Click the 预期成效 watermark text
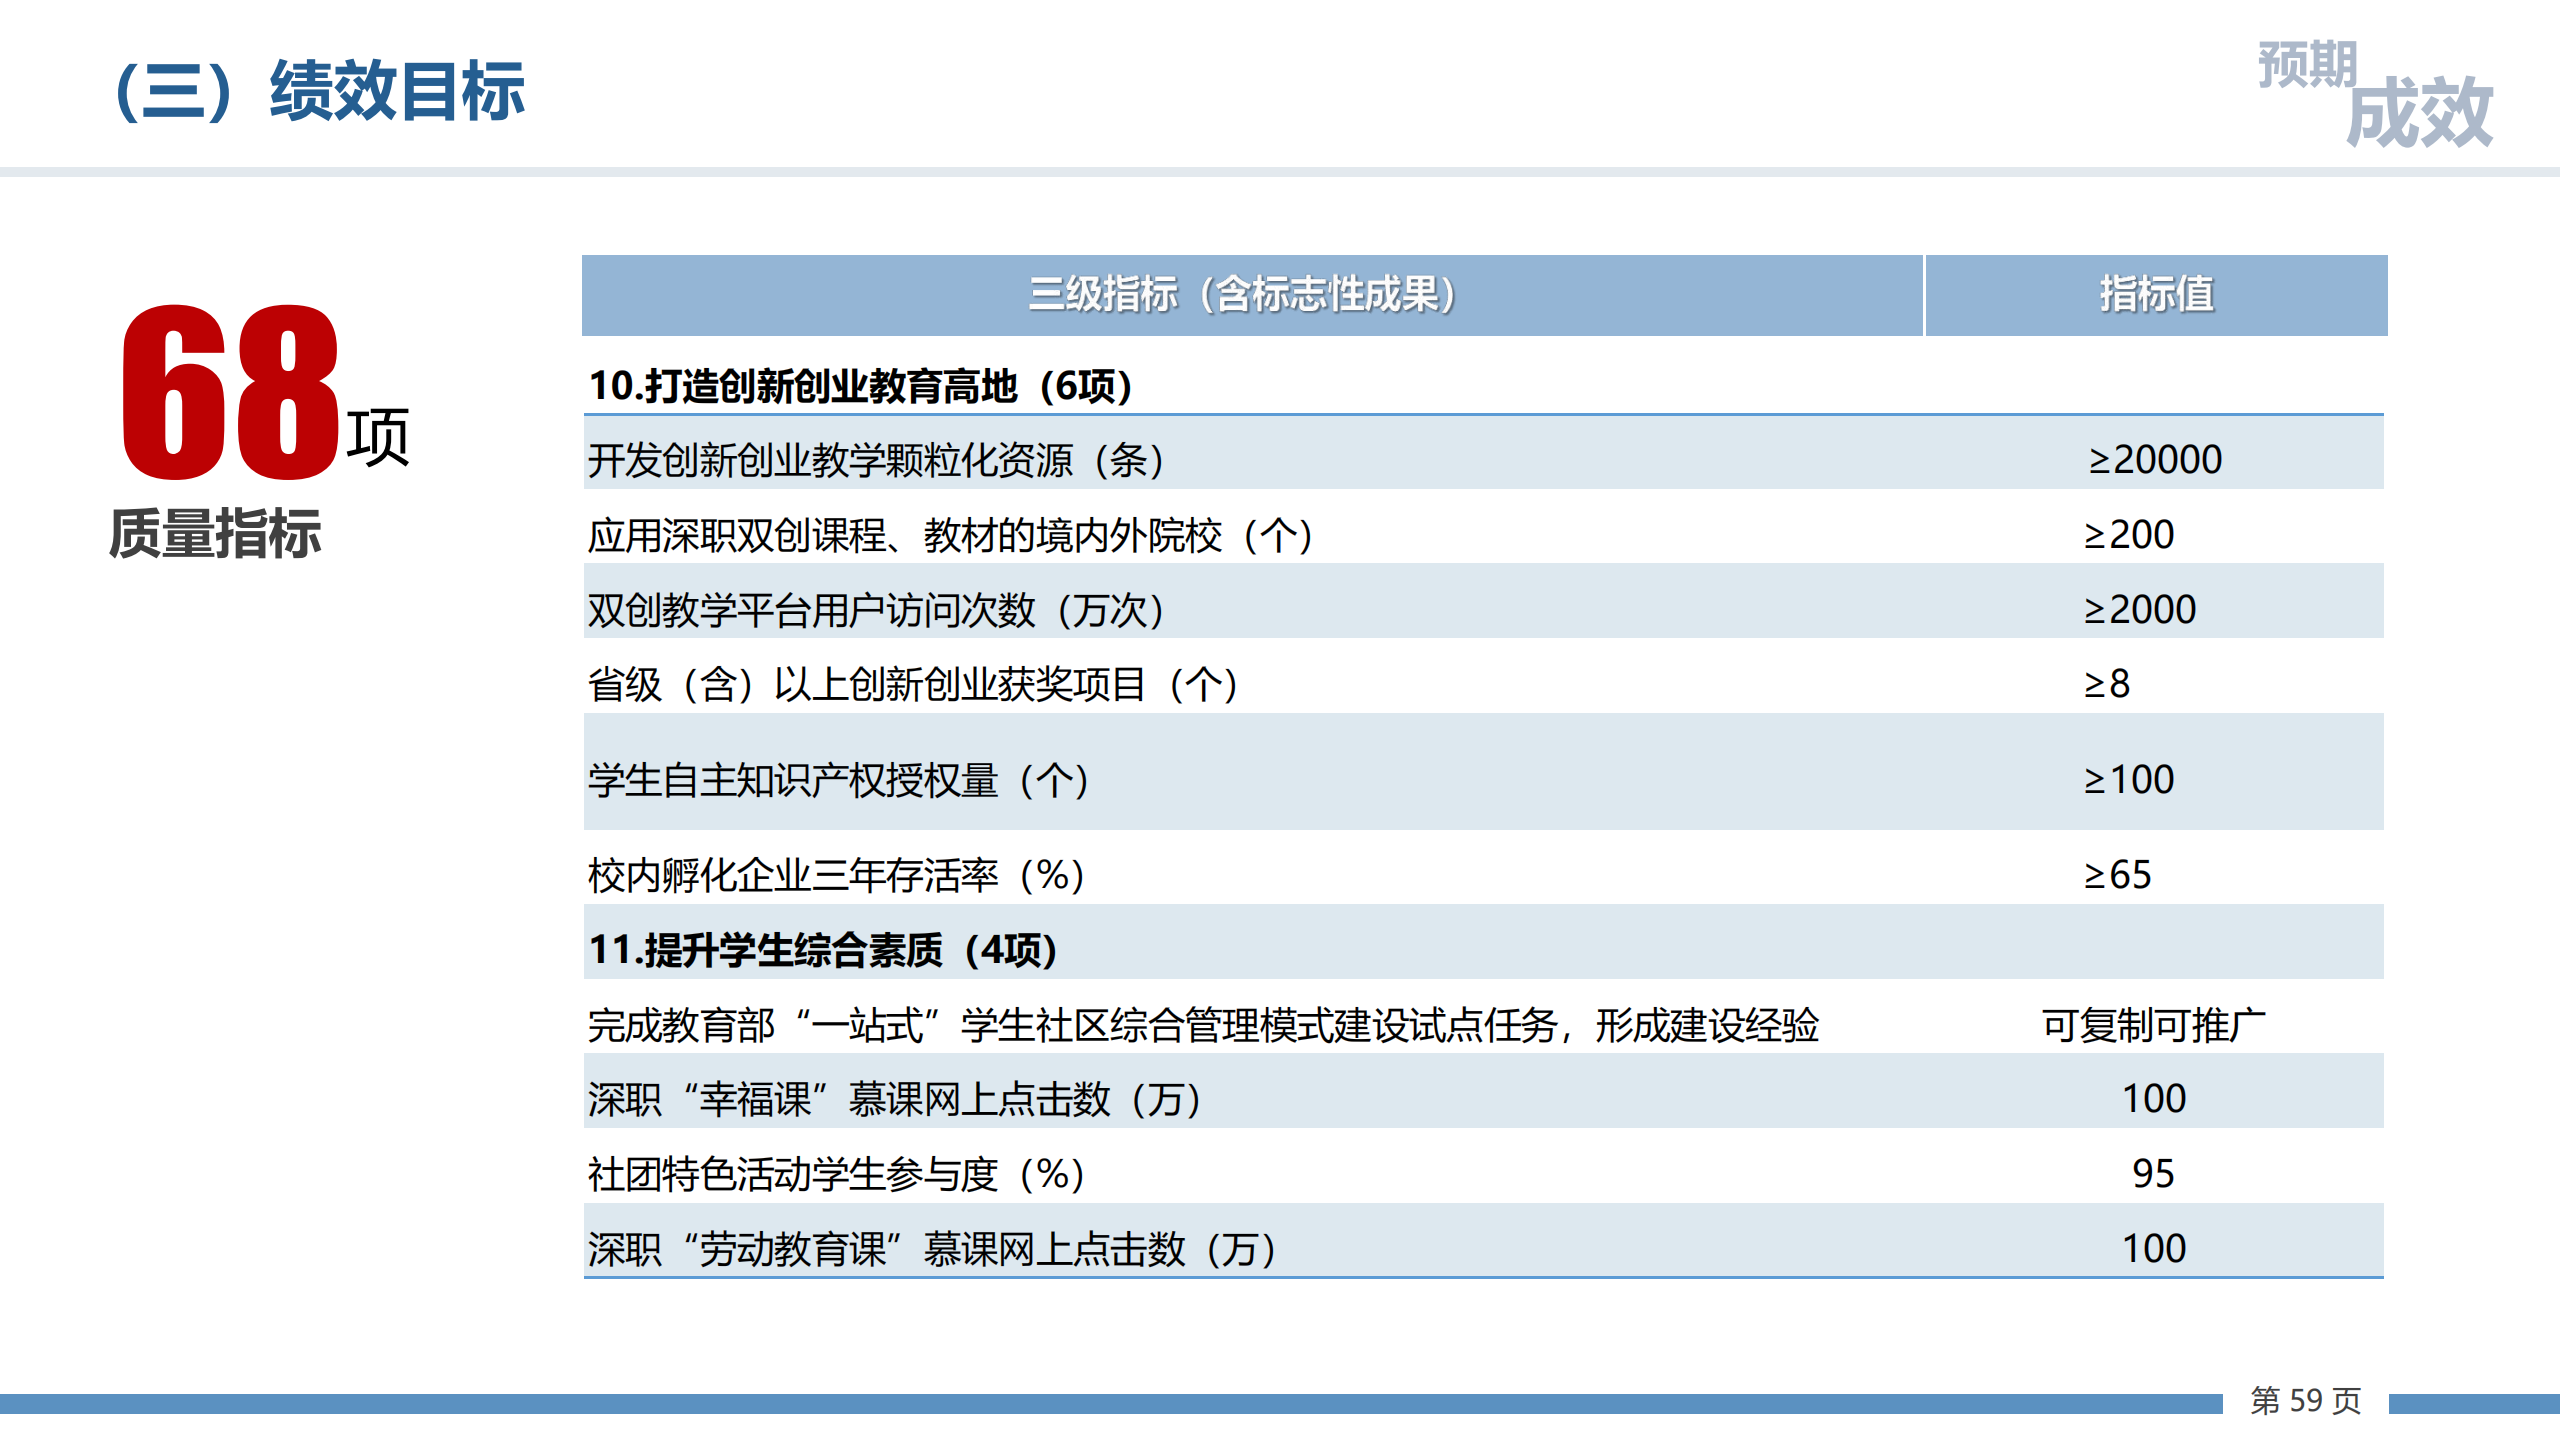 click(2374, 96)
